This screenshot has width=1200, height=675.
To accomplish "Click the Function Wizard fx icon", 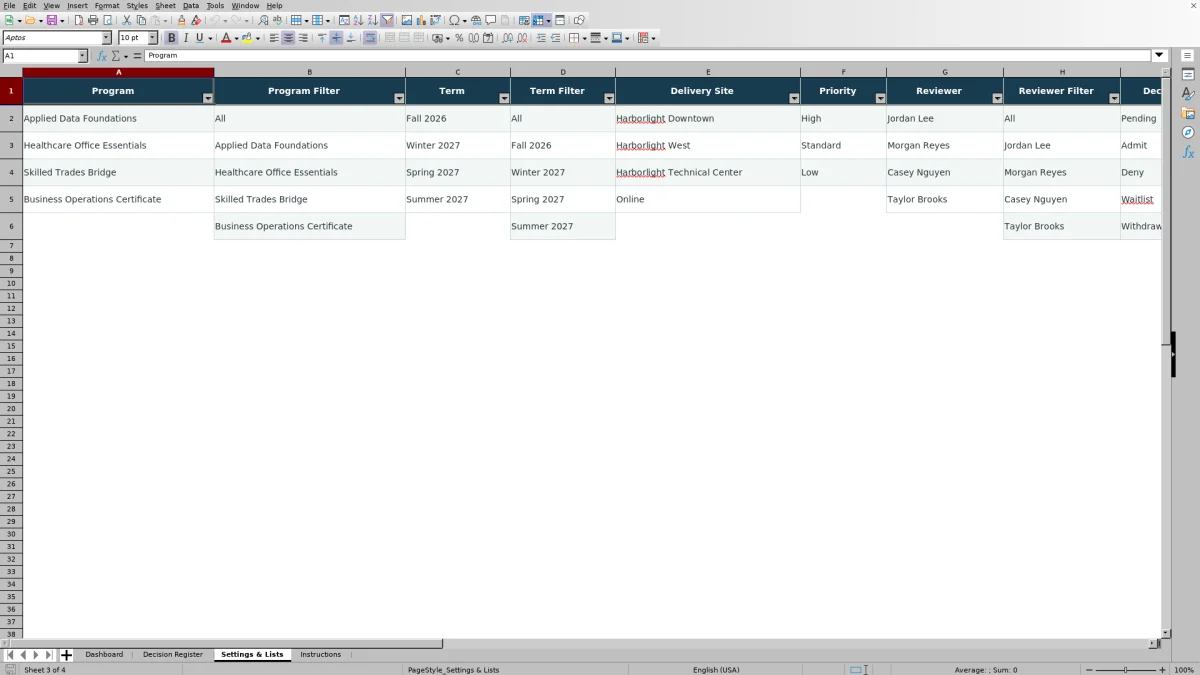I will (x=101, y=56).
